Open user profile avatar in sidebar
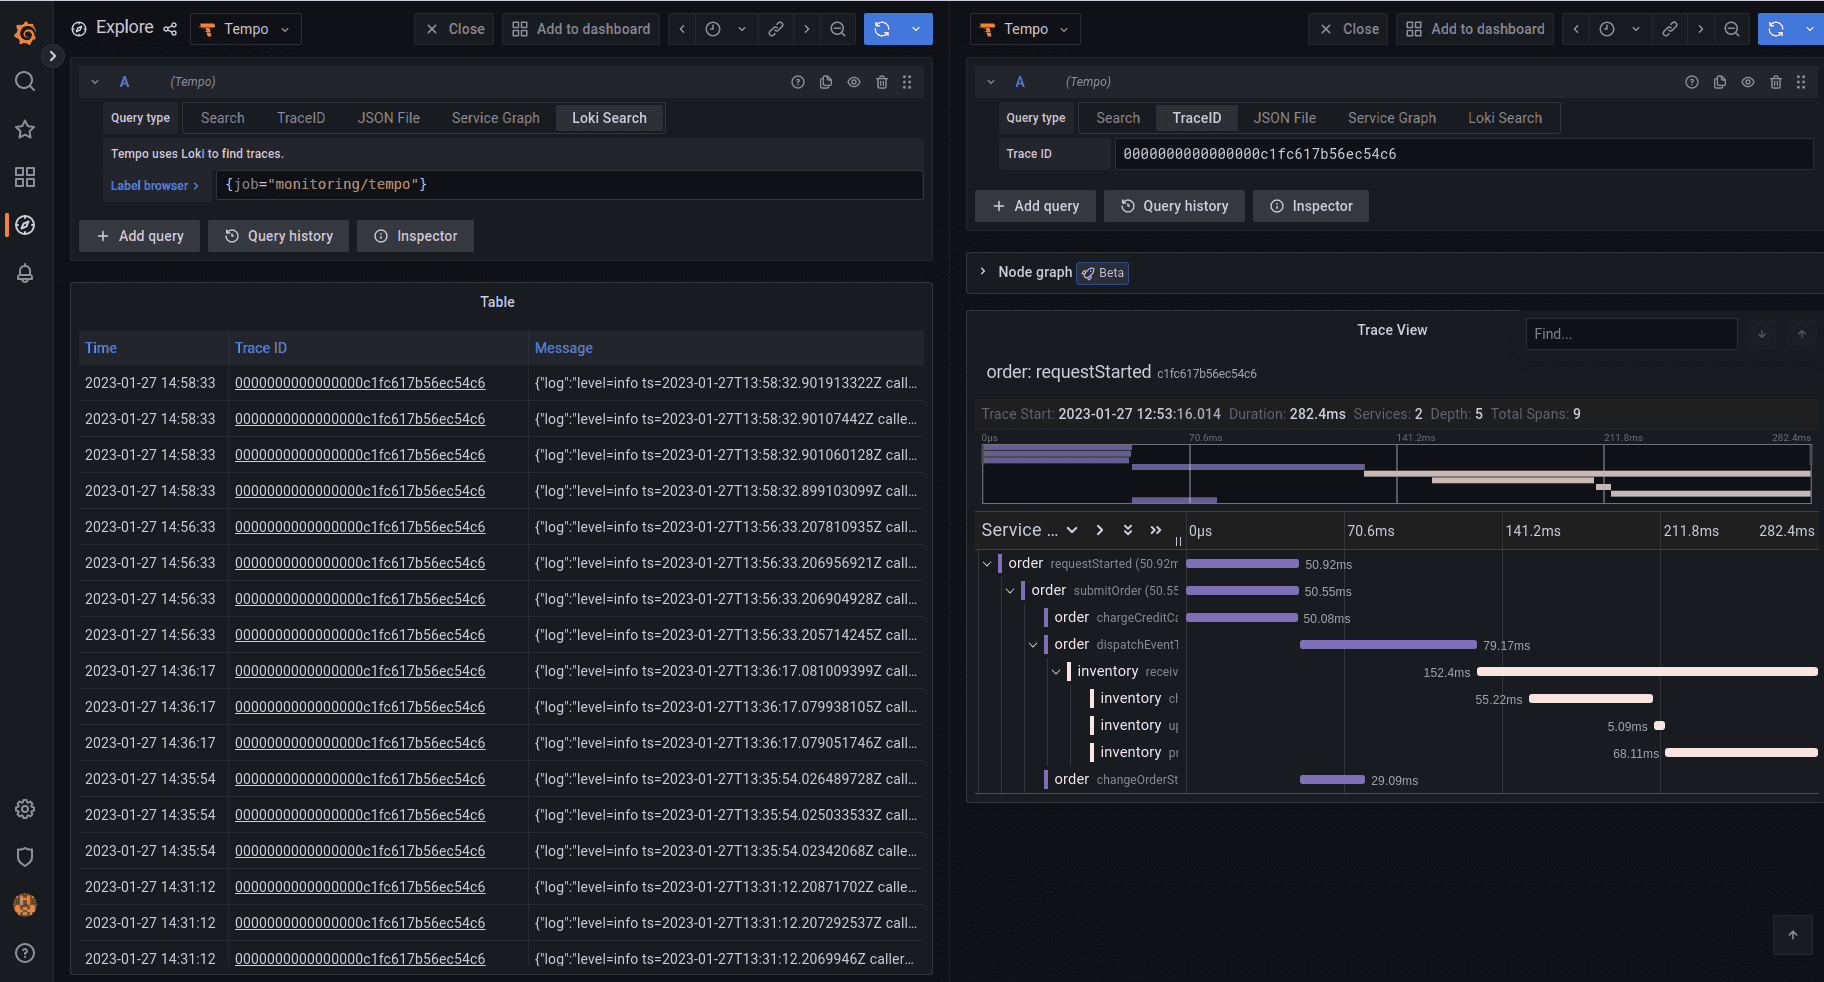Viewport: 1824px width, 982px height. (25, 905)
